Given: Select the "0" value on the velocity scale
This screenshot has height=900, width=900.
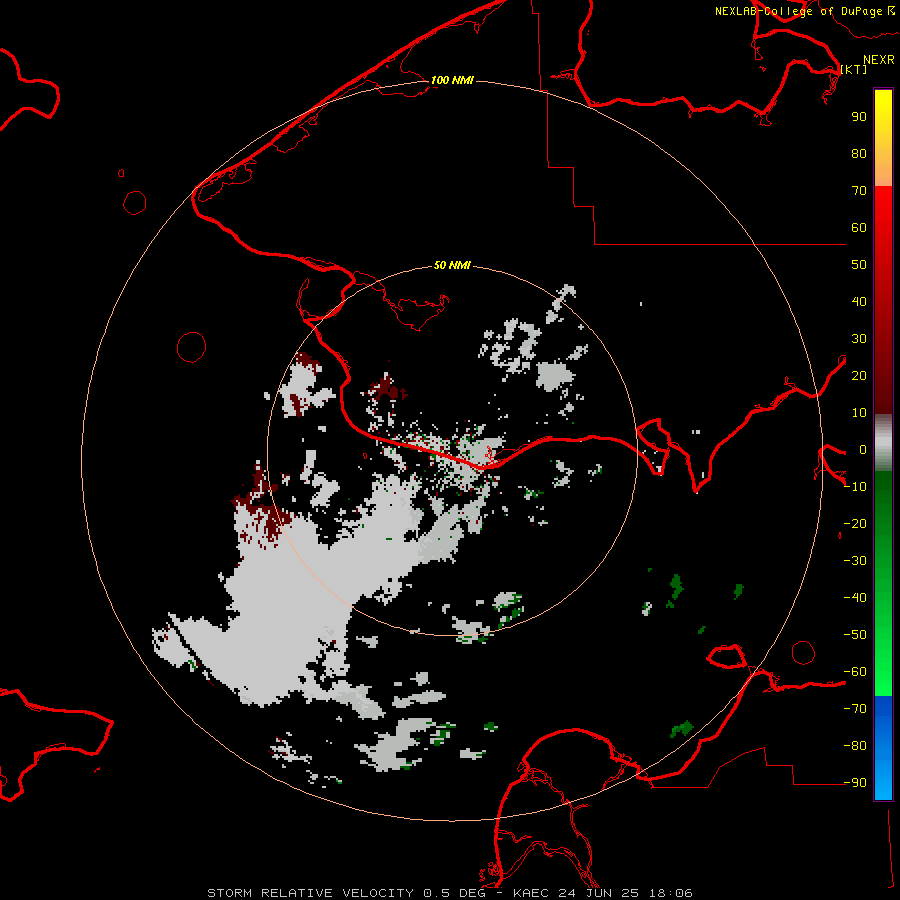Looking at the screenshot, I should [x=863, y=450].
